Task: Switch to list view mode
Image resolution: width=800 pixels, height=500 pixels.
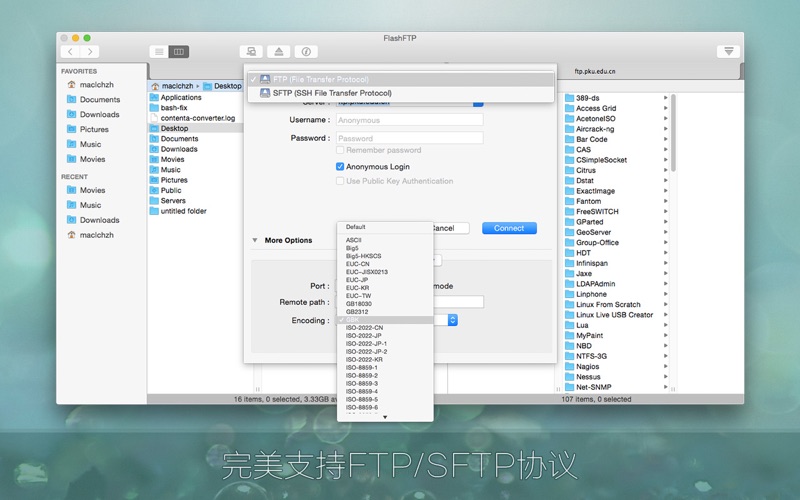Action: click(159, 52)
